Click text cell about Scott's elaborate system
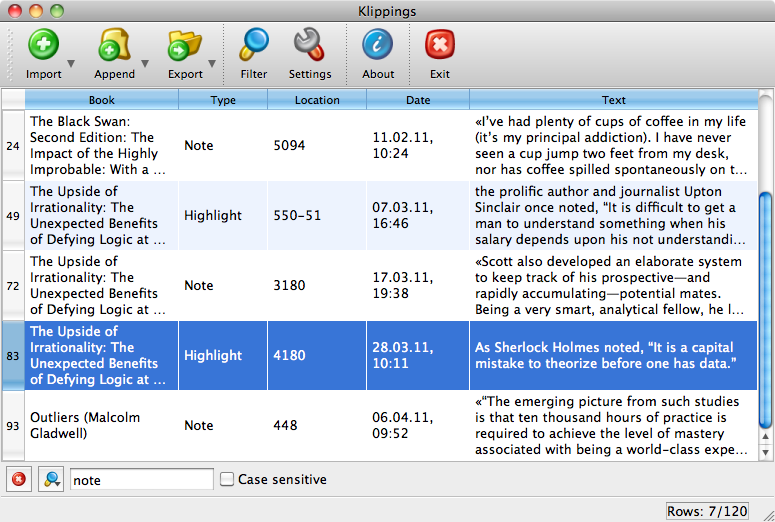 (613, 286)
